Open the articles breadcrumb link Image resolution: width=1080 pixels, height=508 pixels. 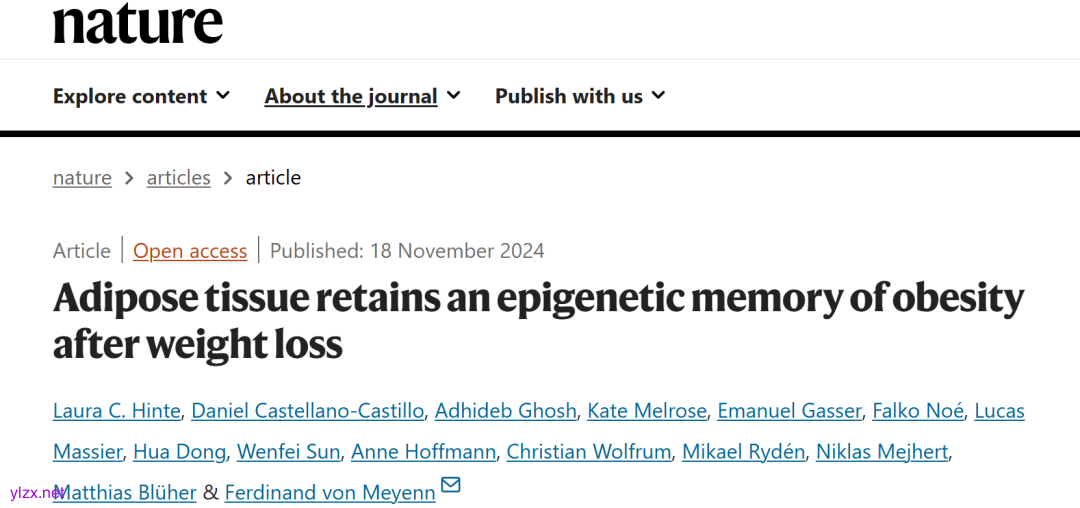[x=179, y=177]
